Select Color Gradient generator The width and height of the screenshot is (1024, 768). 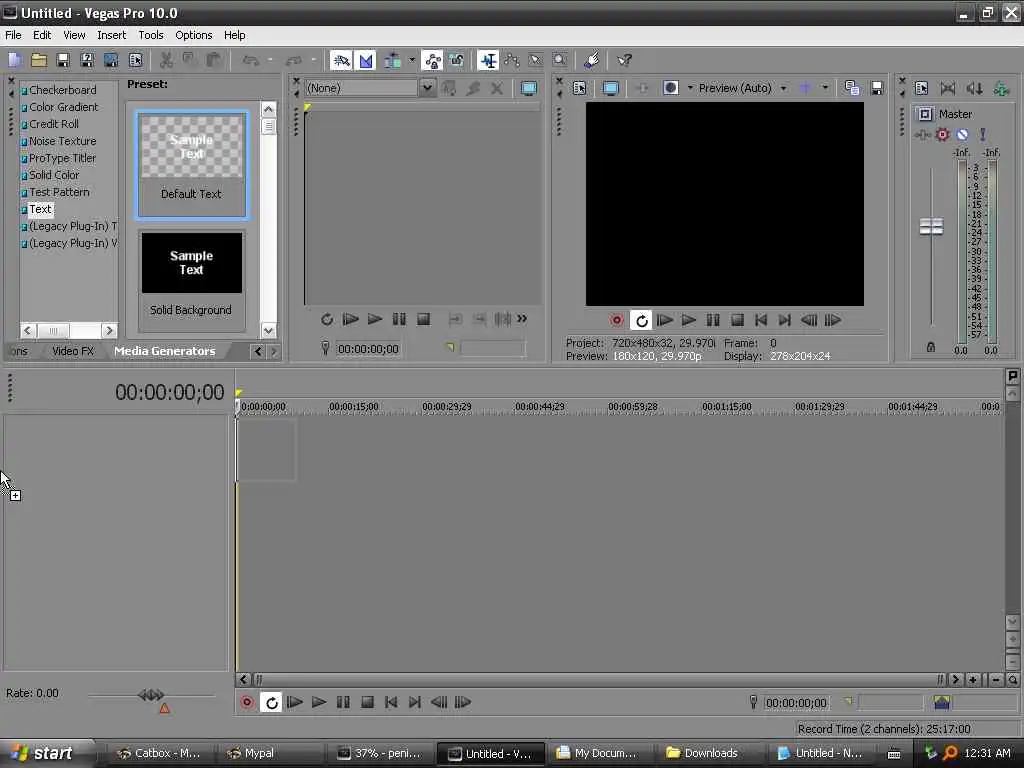(63, 107)
